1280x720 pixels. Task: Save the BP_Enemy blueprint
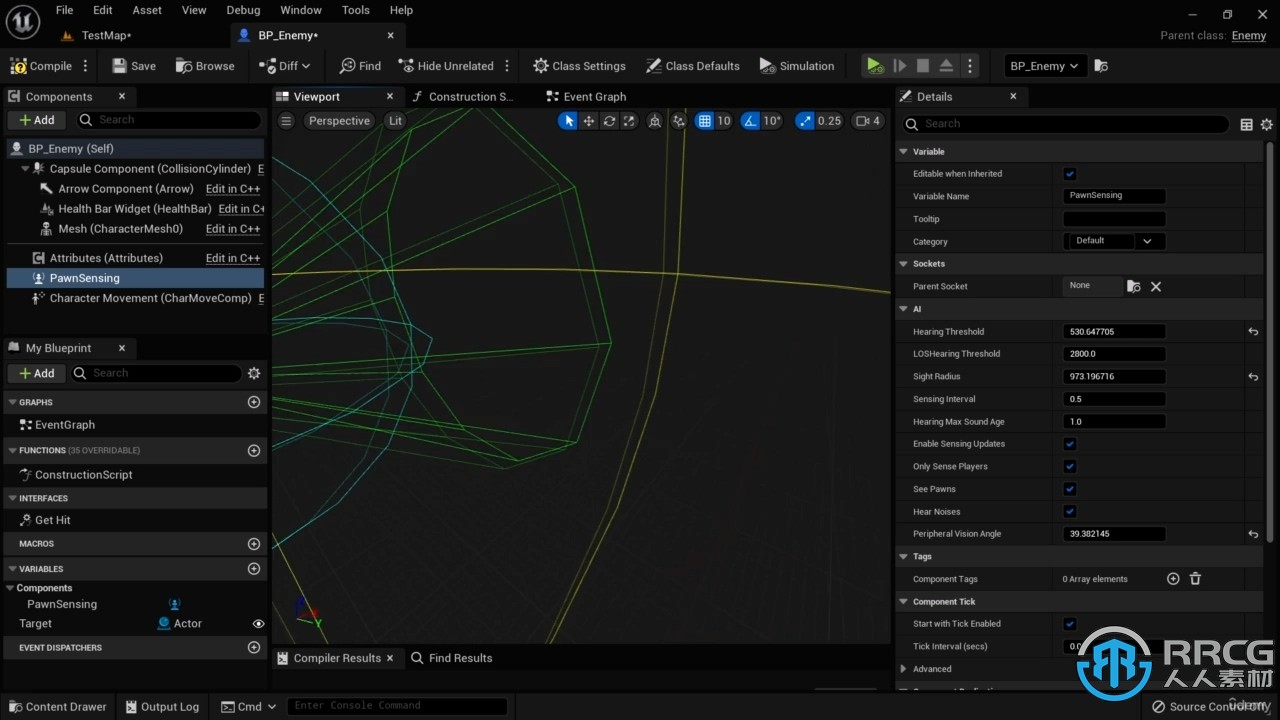pos(134,66)
